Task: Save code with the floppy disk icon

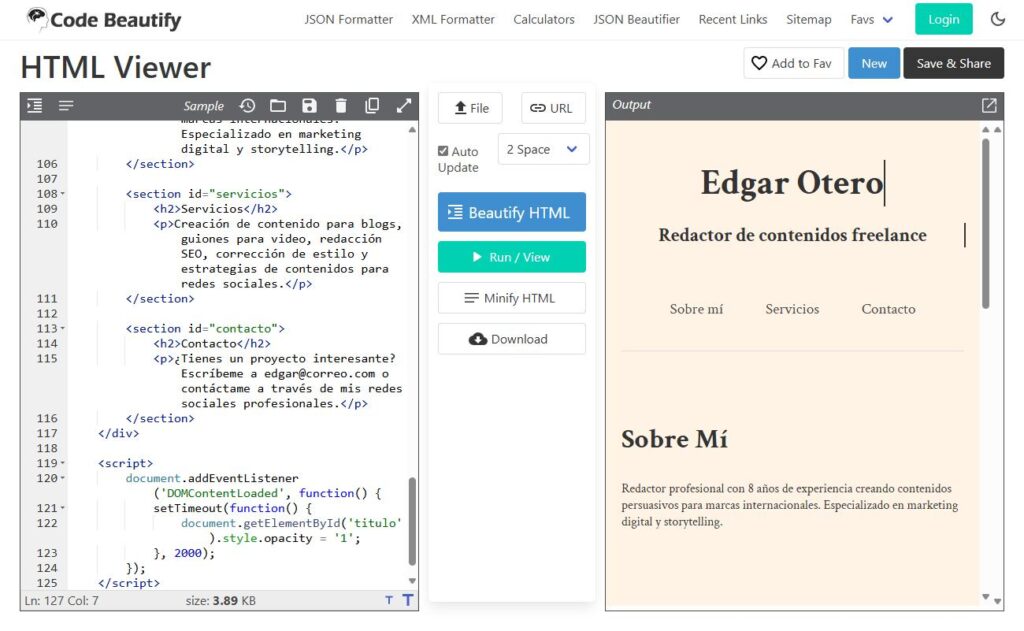Action: (x=310, y=105)
